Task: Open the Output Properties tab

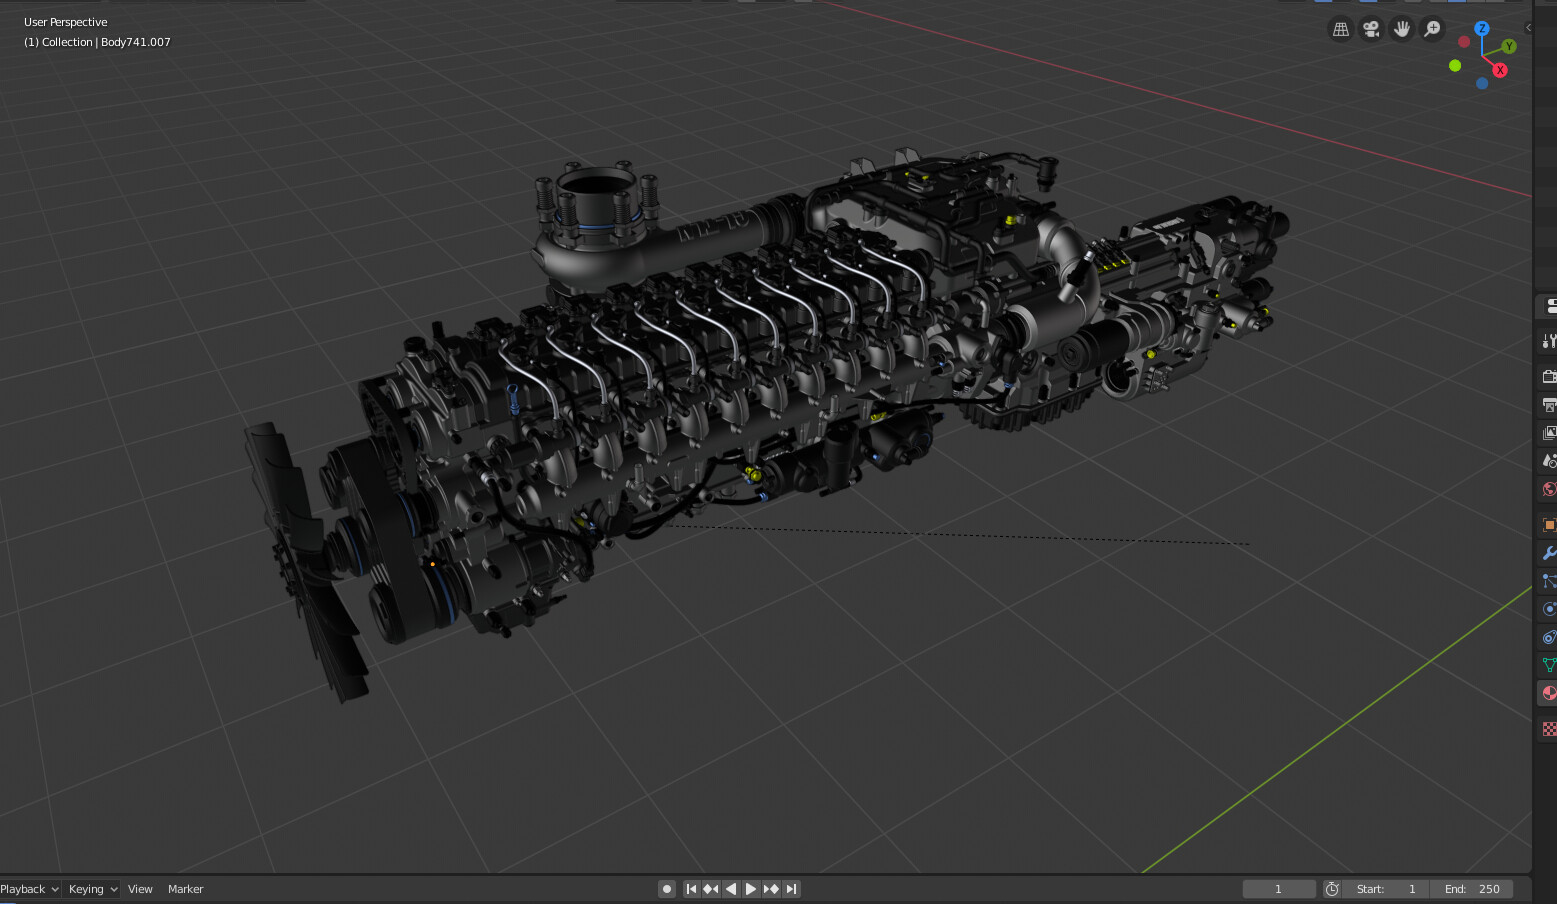Action: [1548, 405]
